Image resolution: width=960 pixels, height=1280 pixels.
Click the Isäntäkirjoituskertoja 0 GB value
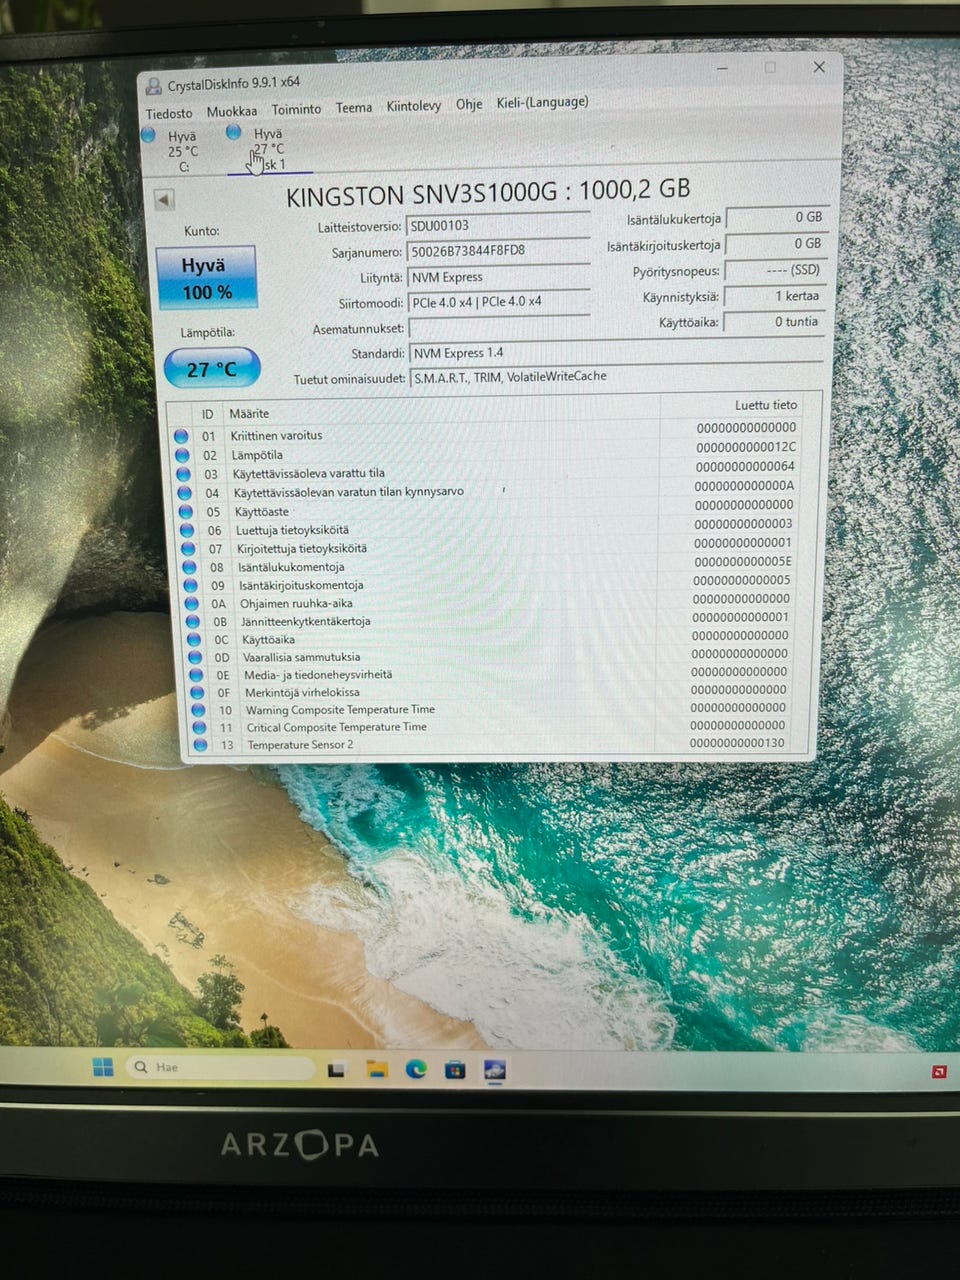click(776, 244)
